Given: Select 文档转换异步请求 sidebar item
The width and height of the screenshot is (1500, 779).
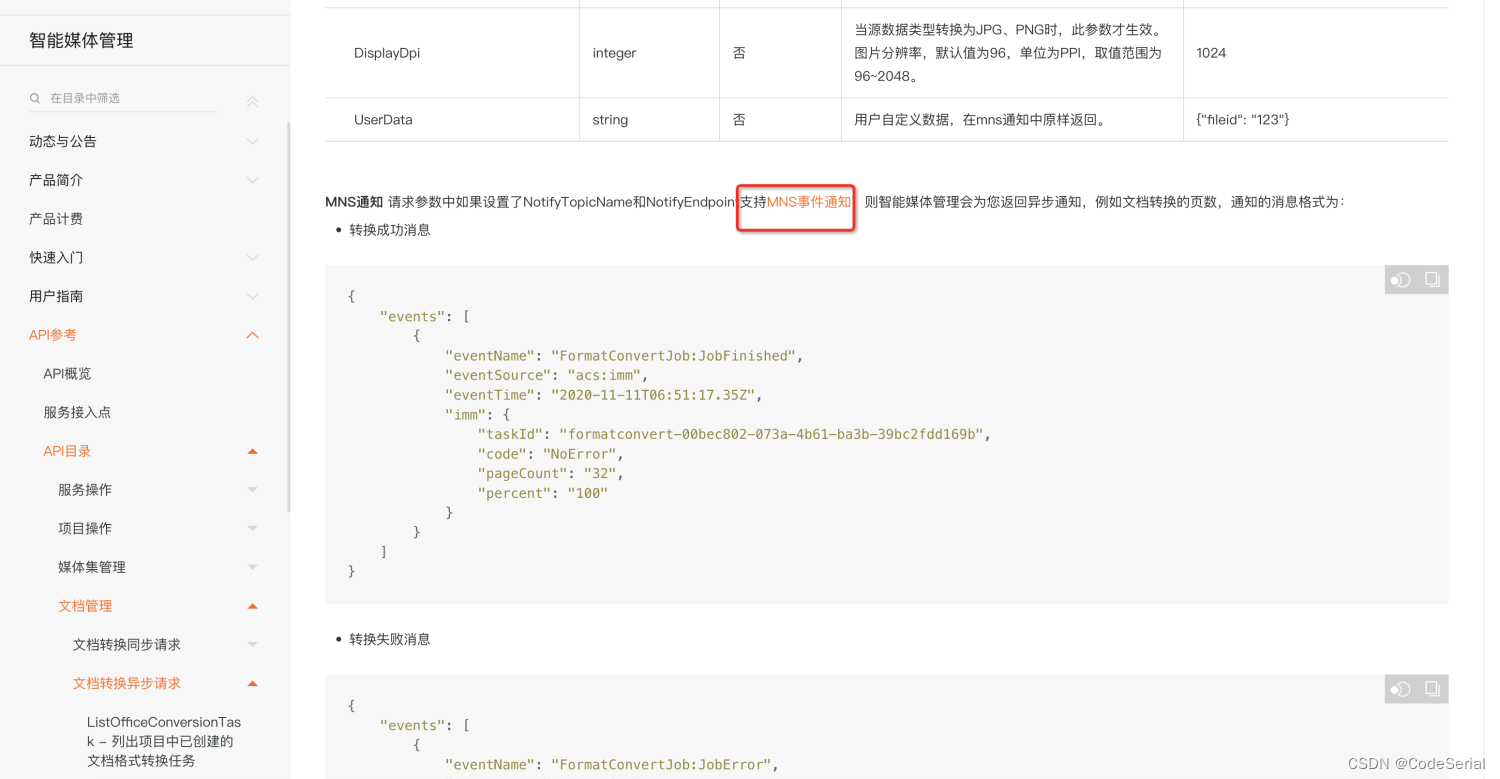Looking at the screenshot, I should pyautogui.click(x=127, y=683).
